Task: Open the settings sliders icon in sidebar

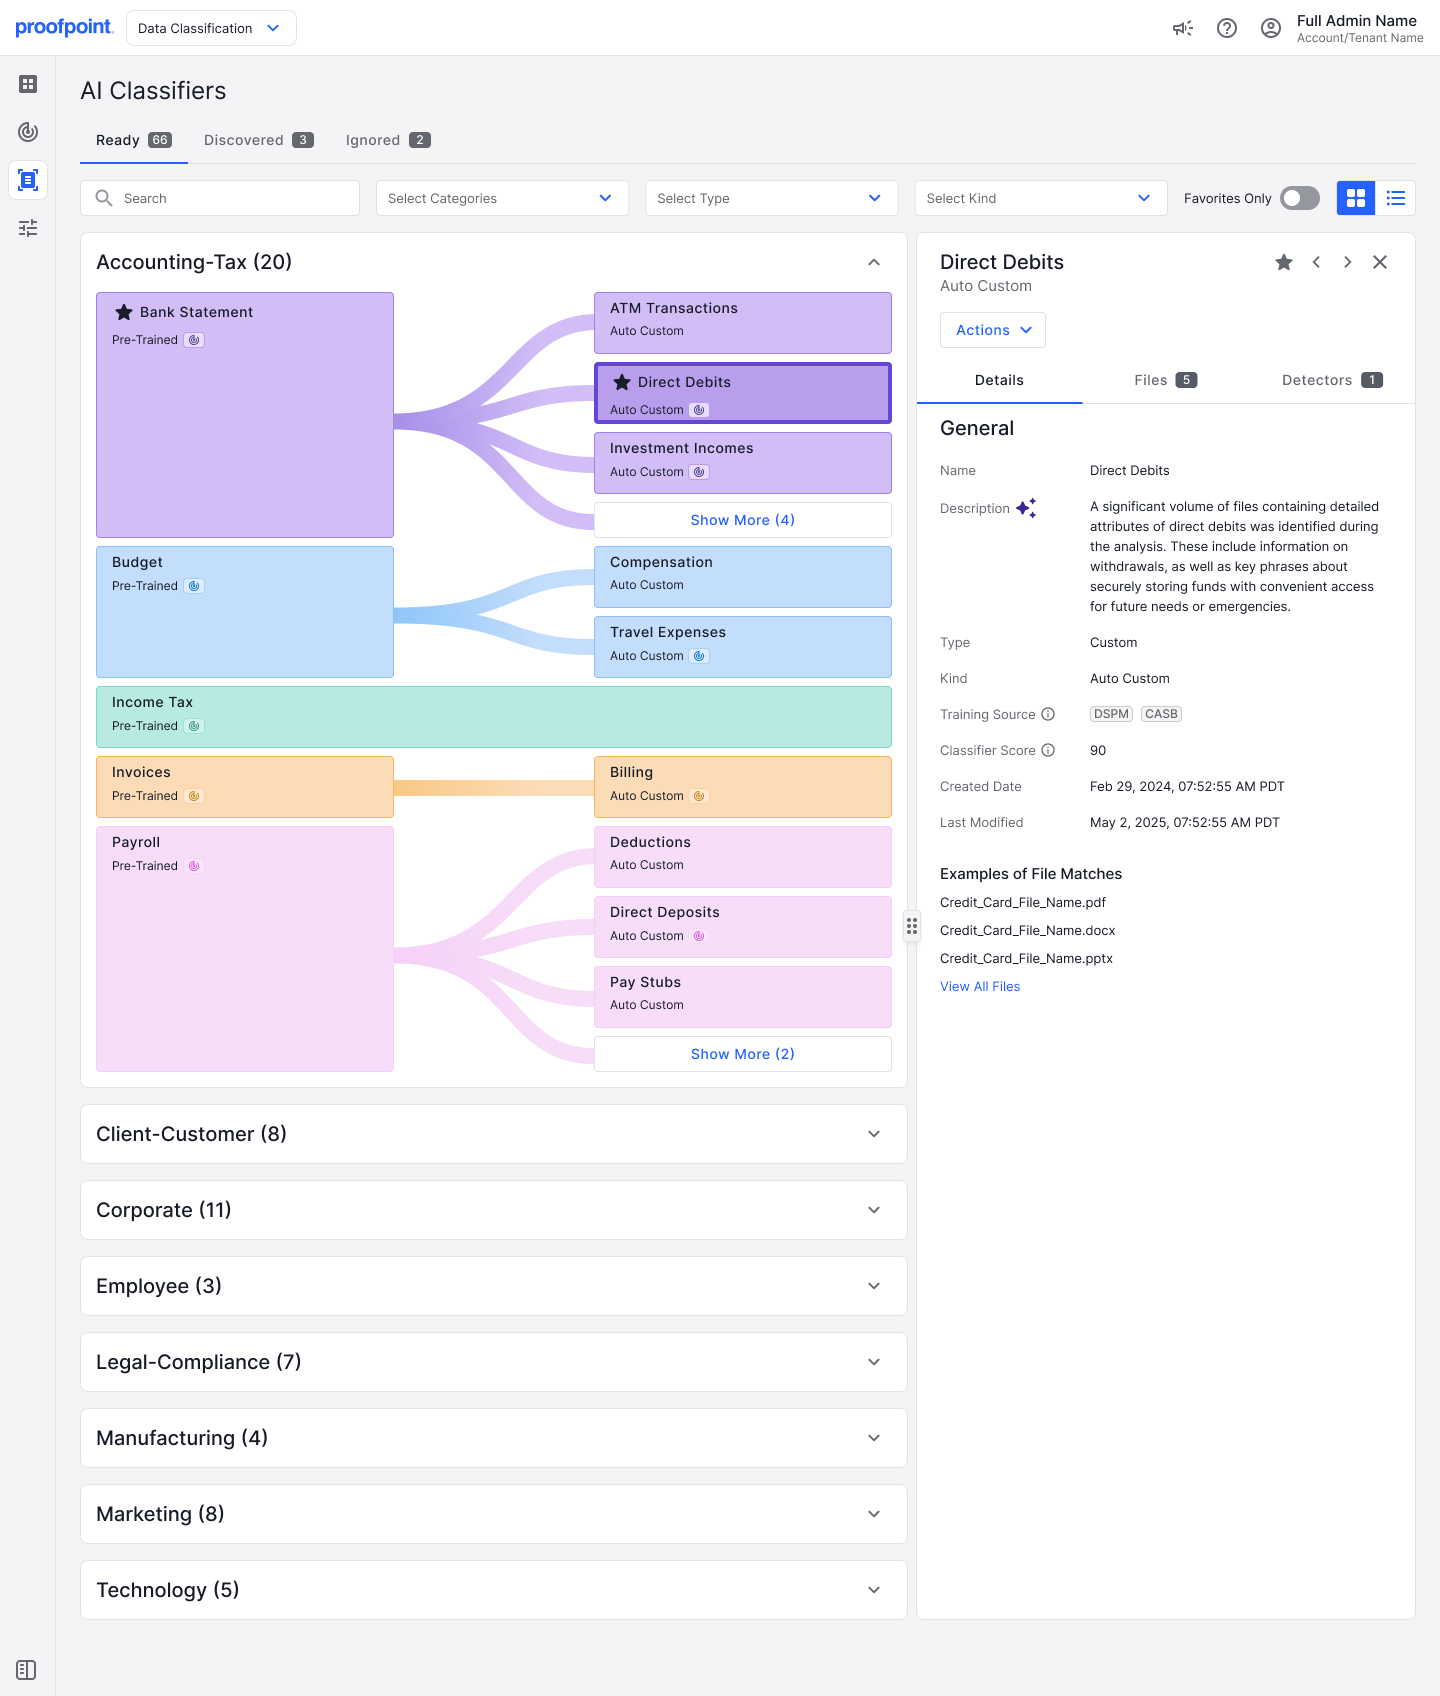Action: pos(28,228)
